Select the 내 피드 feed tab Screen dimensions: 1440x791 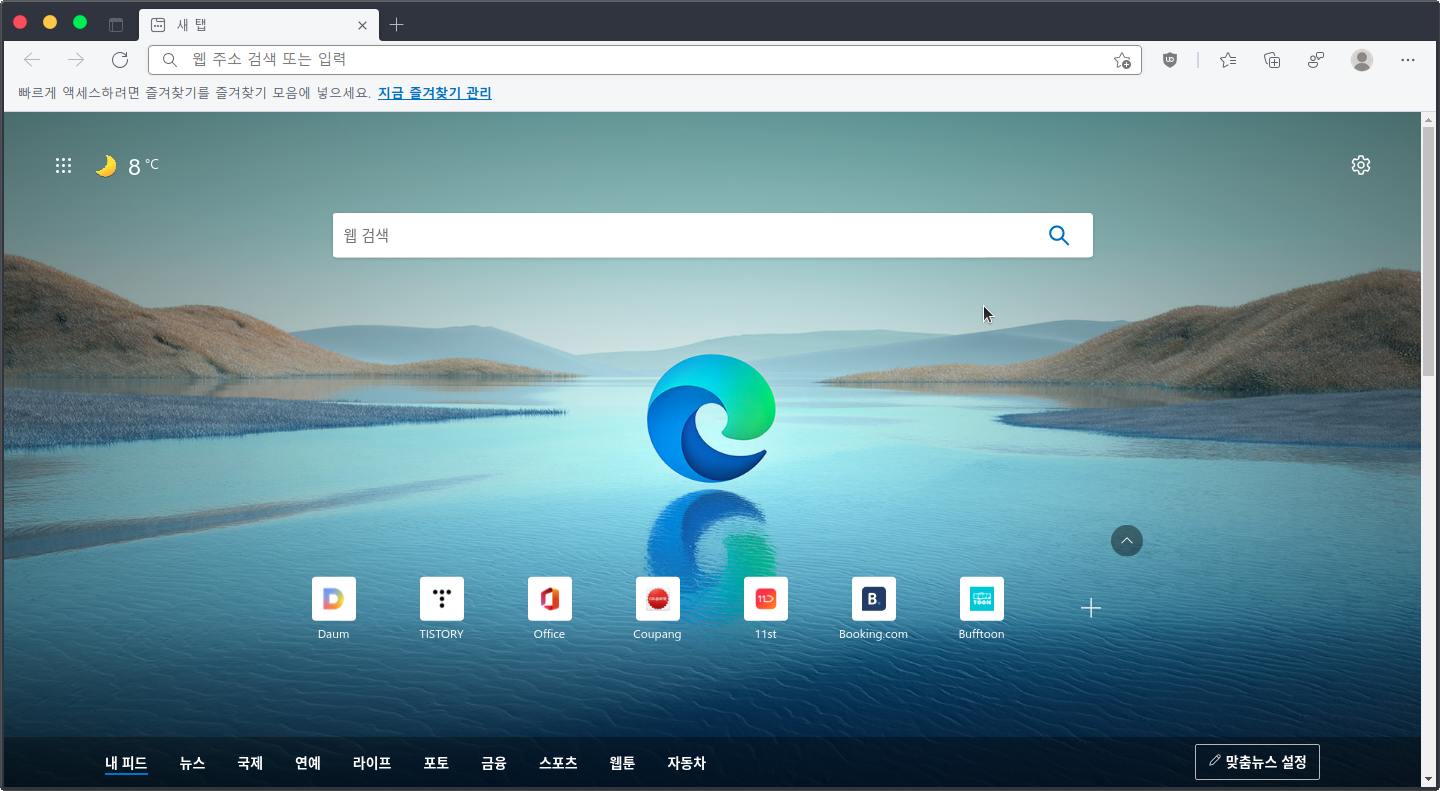(x=126, y=763)
